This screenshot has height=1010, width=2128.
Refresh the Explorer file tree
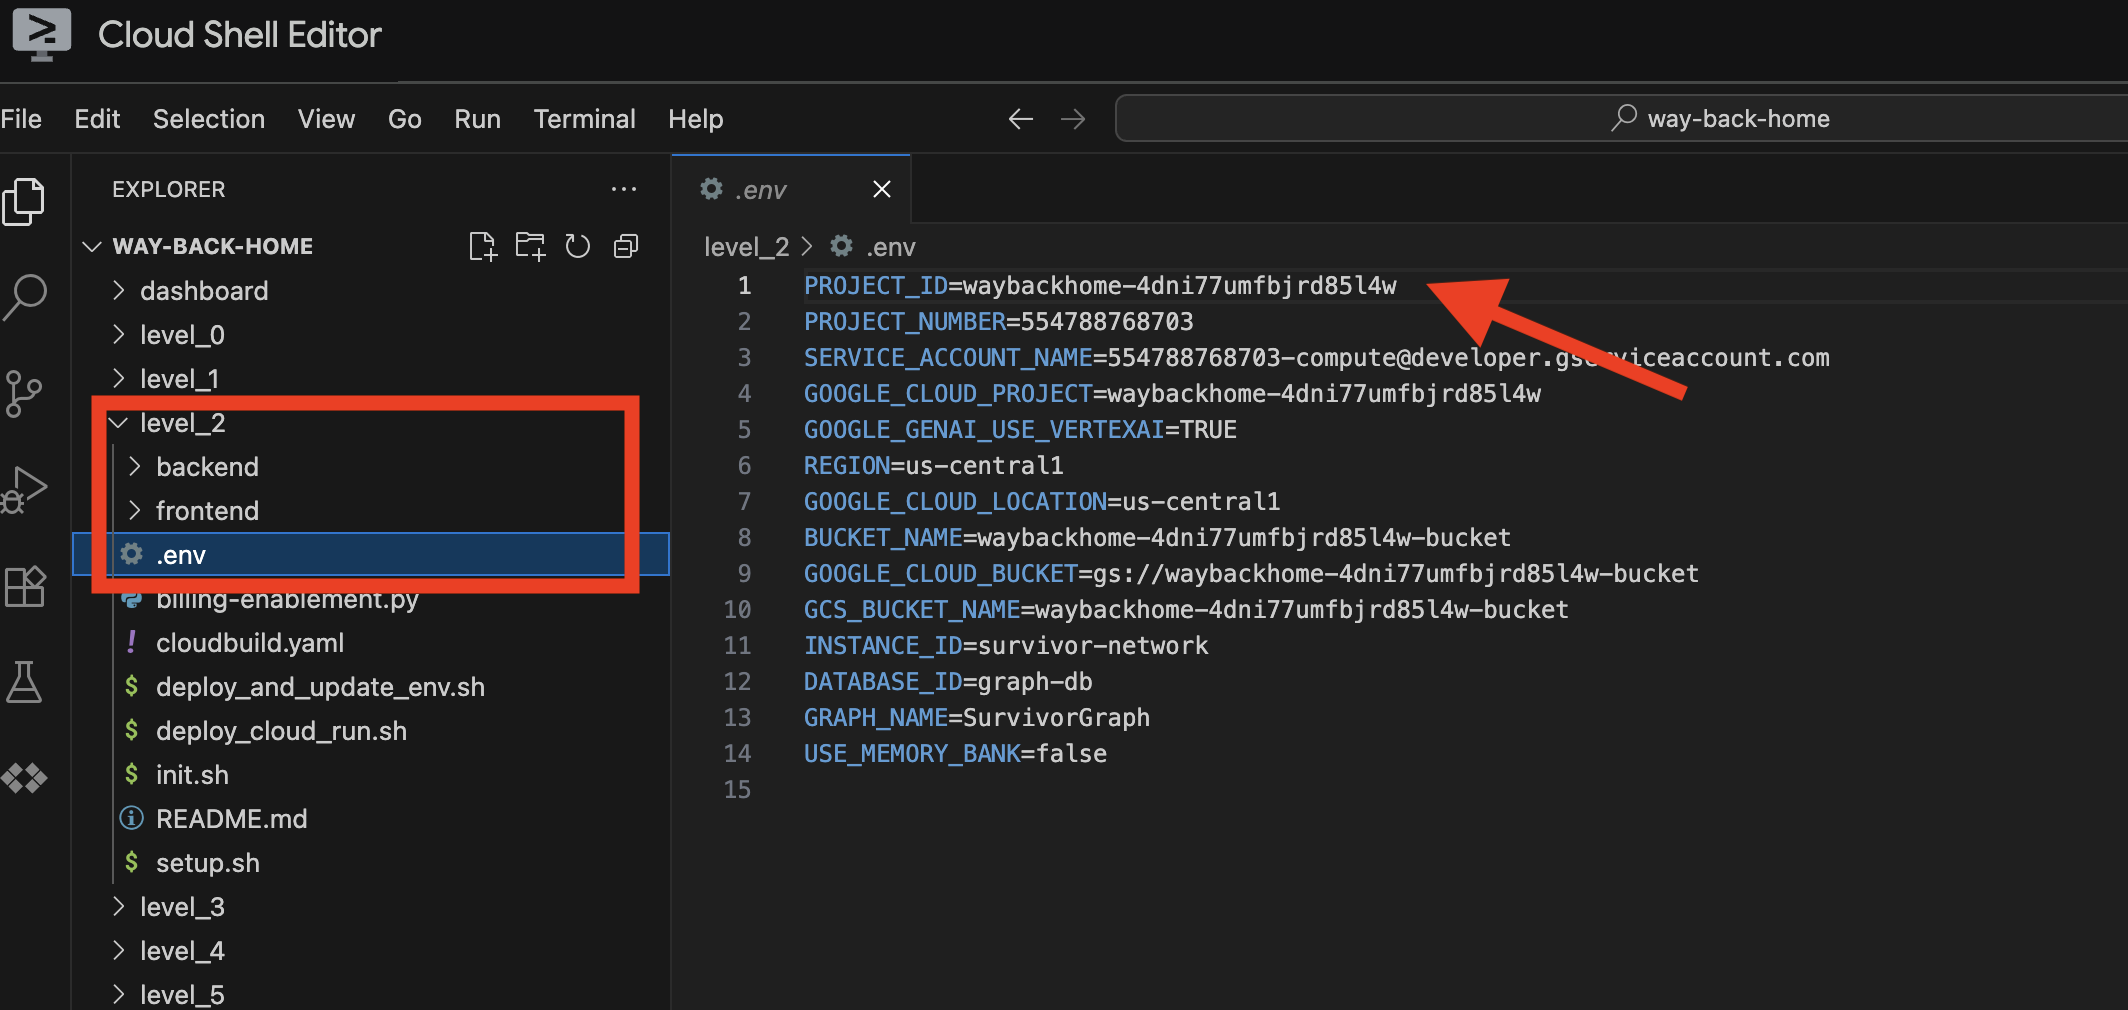point(578,246)
